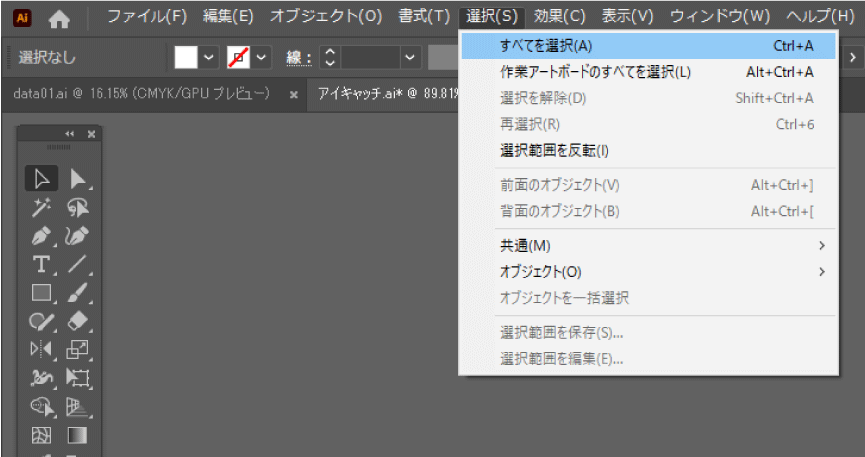Image resolution: width=865 pixels, height=457 pixels.
Task: Select the Pen tool
Action: pyautogui.click(x=42, y=237)
